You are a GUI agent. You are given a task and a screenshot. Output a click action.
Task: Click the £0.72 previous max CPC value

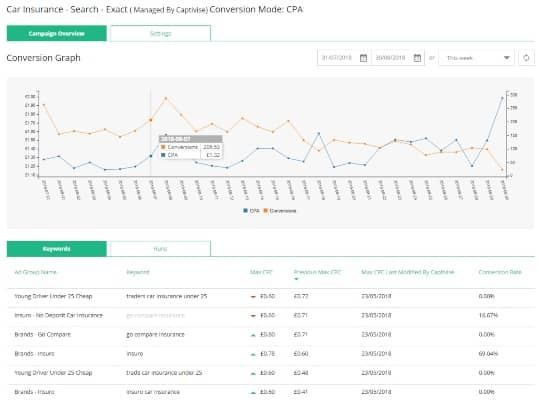pos(301,296)
